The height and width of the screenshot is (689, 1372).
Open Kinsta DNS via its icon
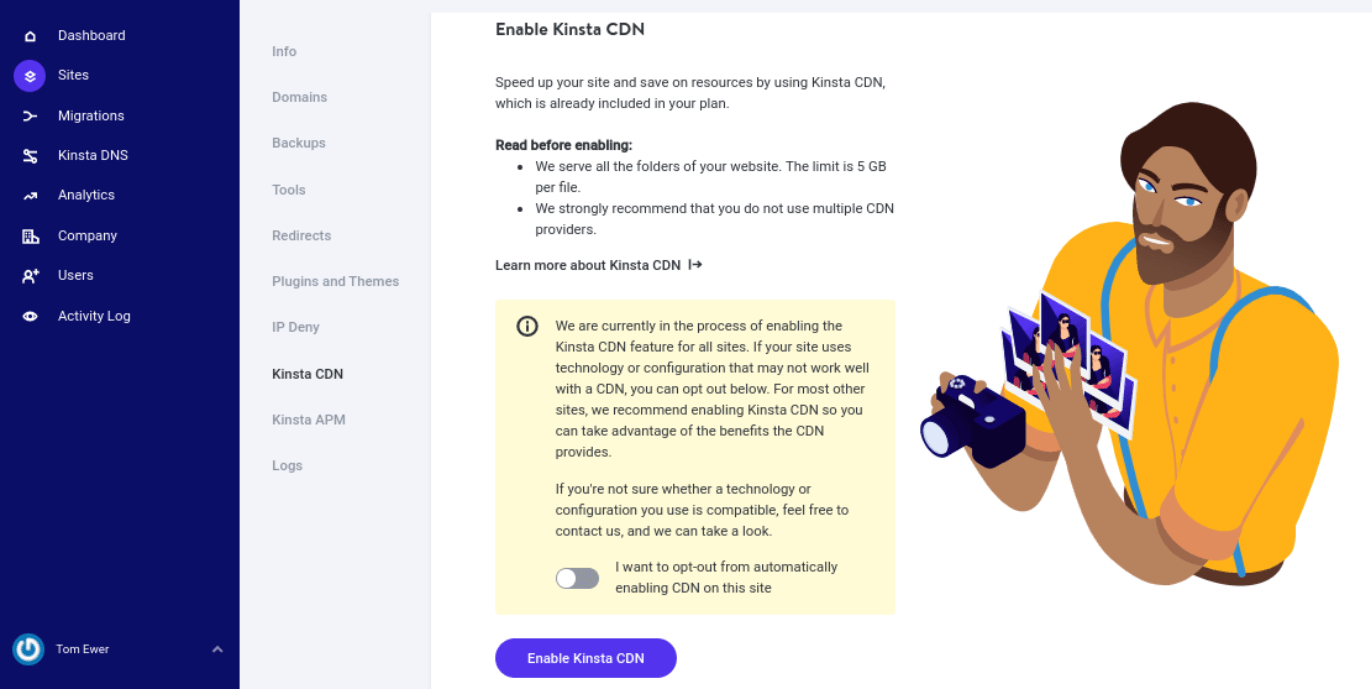point(28,155)
